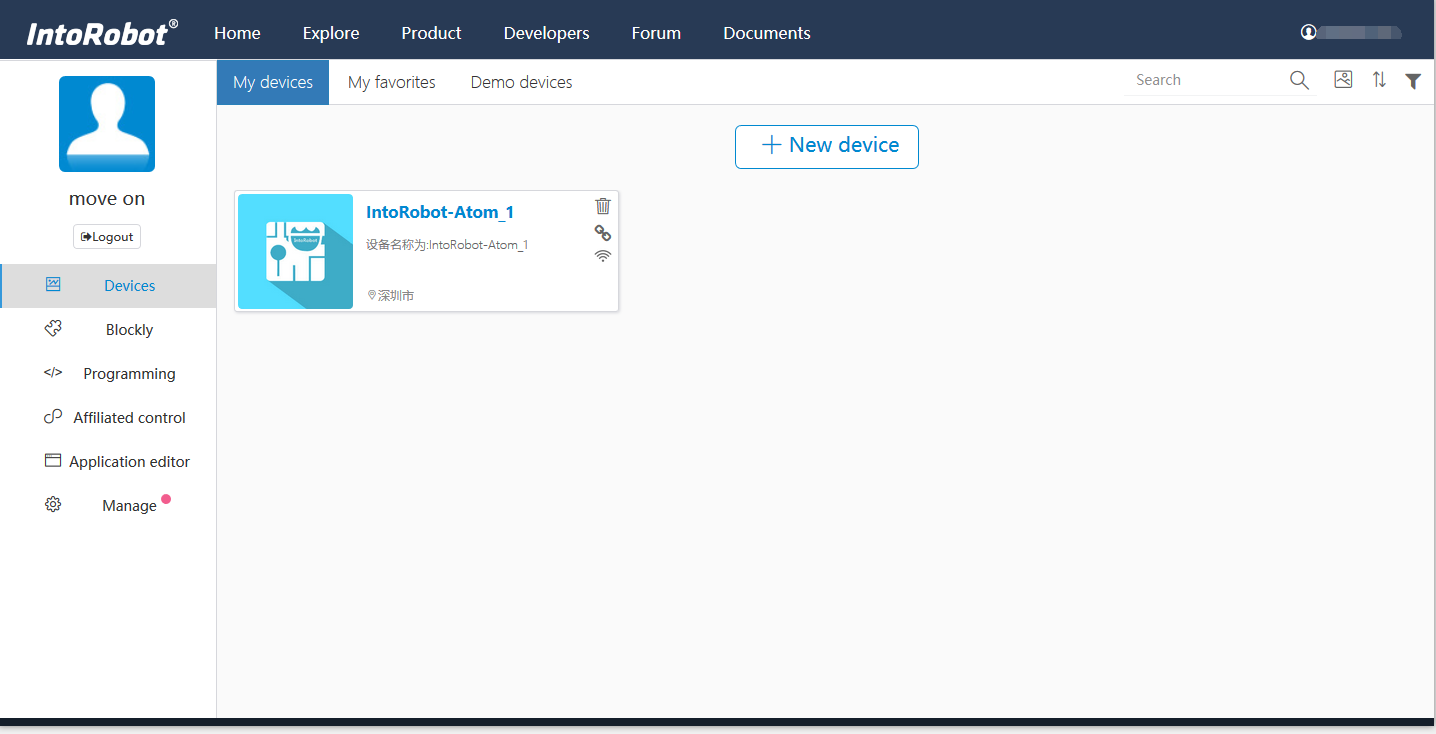The width and height of the screenshot is (1436, 734).
Task: Click the location pin icon on device card
Action: point(372,295)
